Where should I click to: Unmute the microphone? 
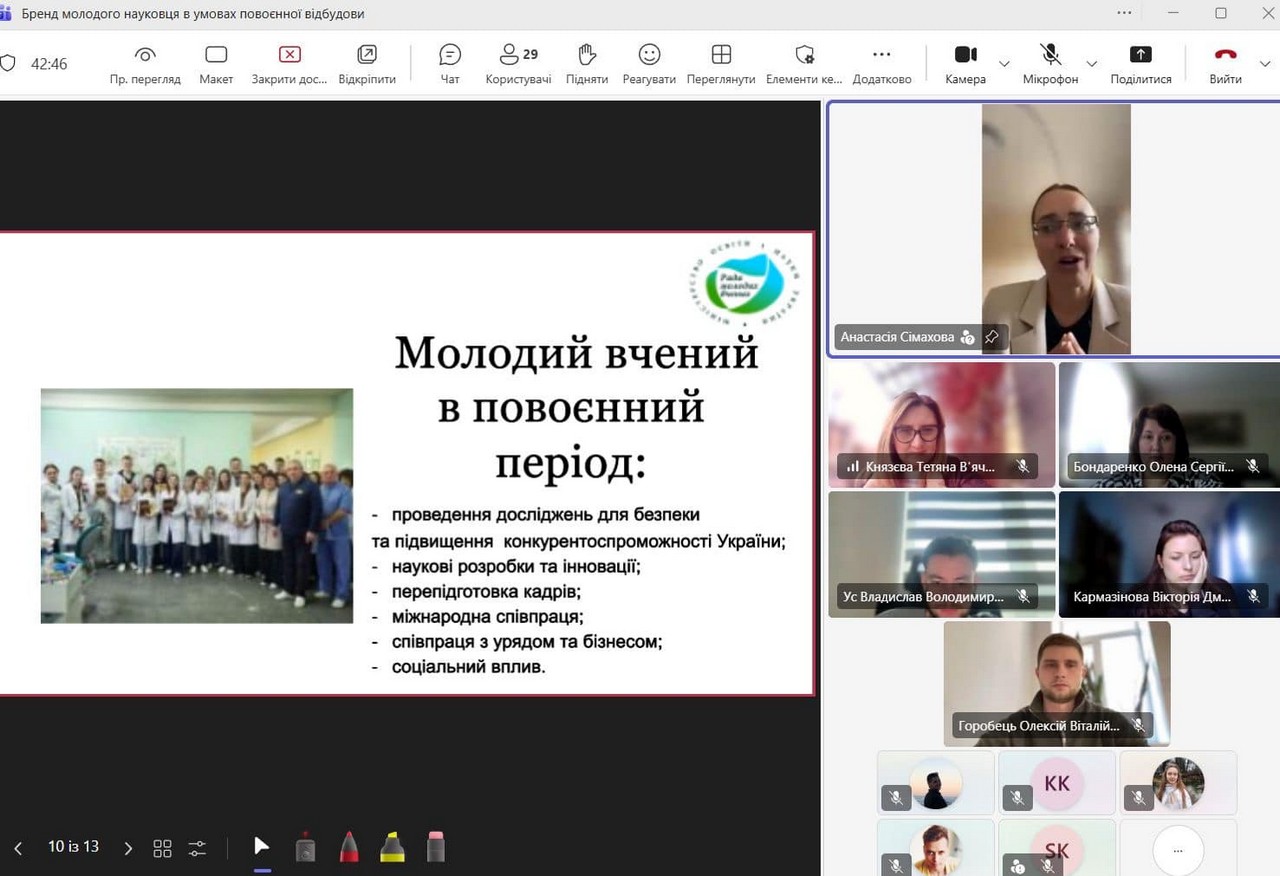(x=1050, y=63)
